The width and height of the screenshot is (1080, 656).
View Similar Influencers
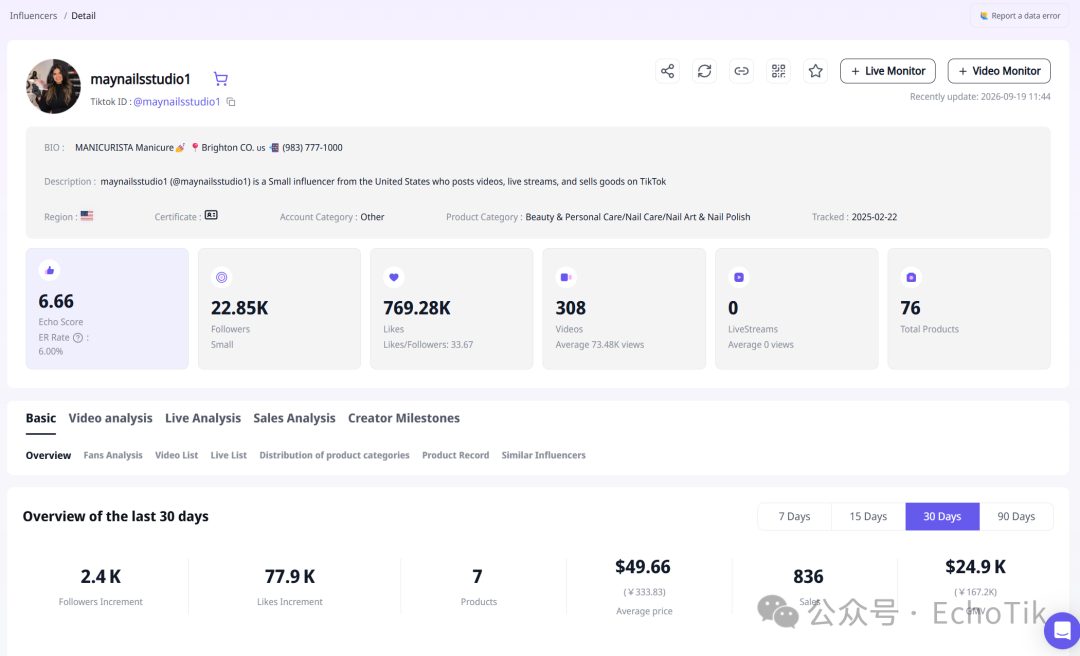[543, 455]
